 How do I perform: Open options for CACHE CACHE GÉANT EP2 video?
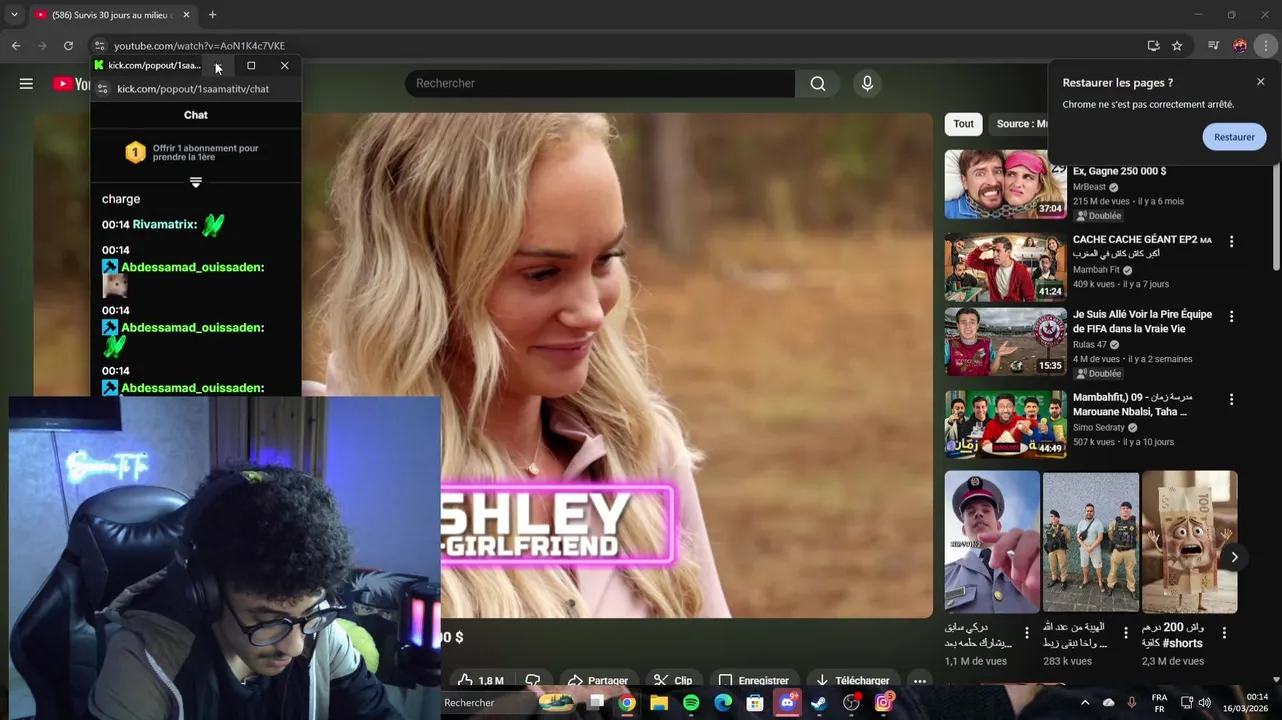(x=1231, y=242)
